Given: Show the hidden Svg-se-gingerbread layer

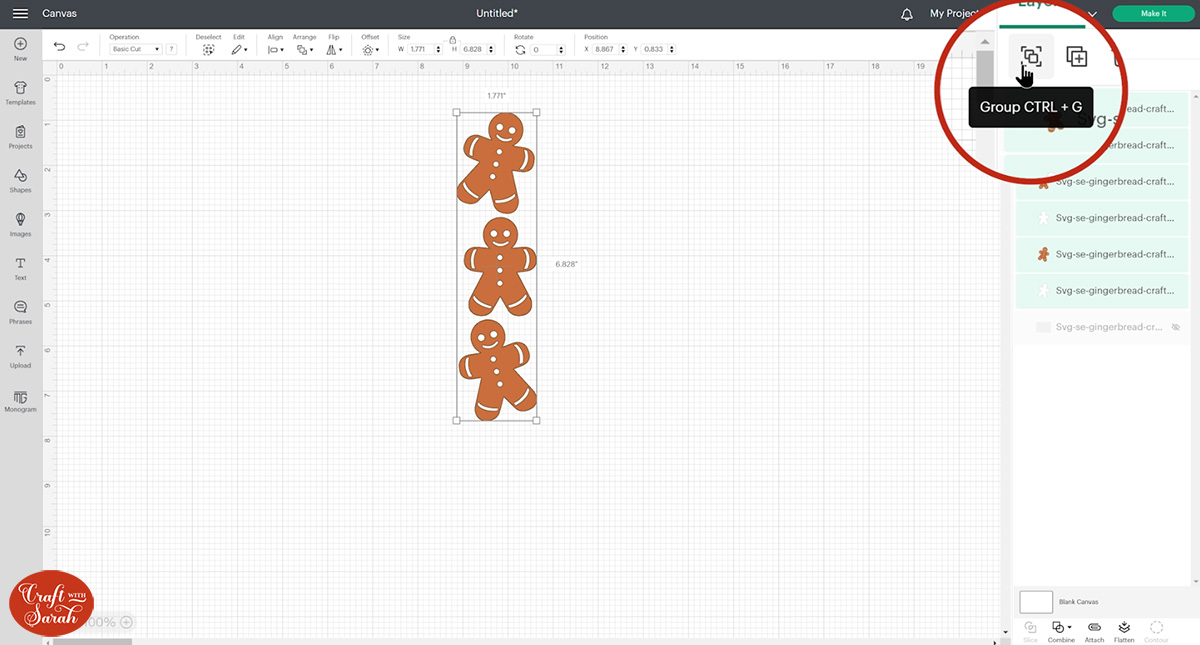Looking at the screenshot, I should [x=1176, y=327].
